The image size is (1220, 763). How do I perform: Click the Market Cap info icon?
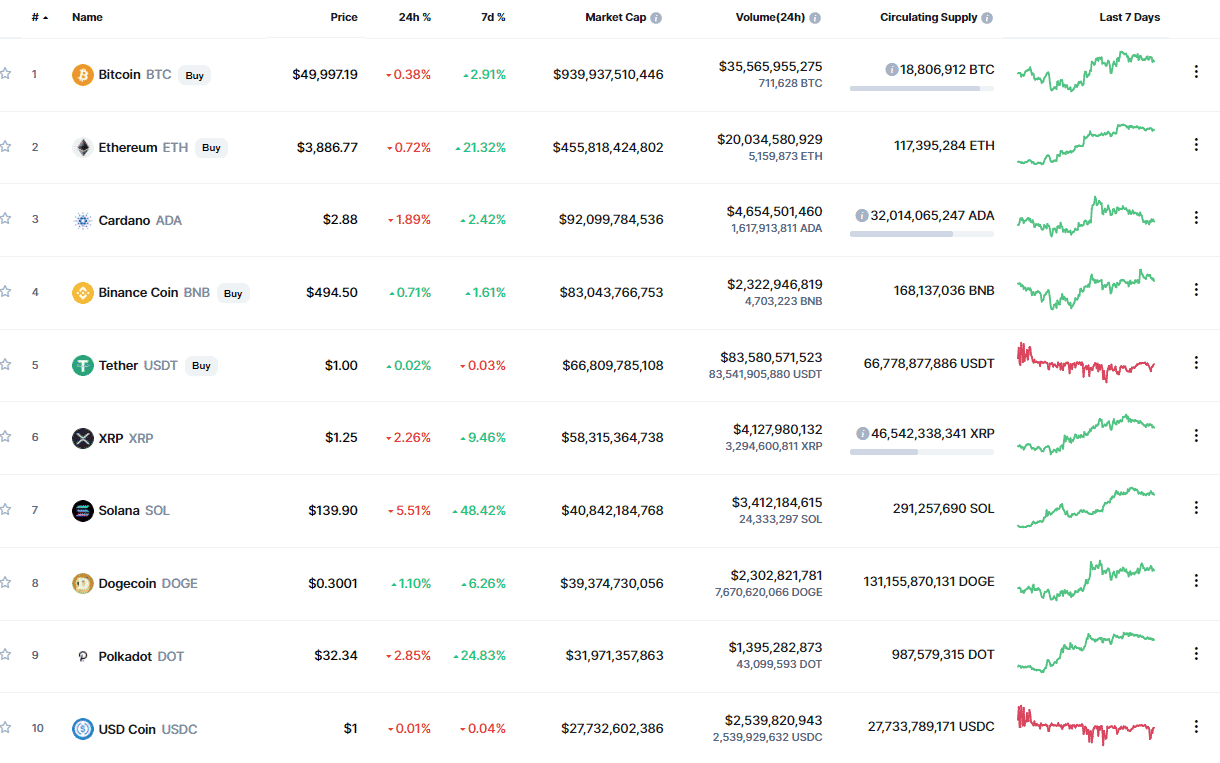656,18
